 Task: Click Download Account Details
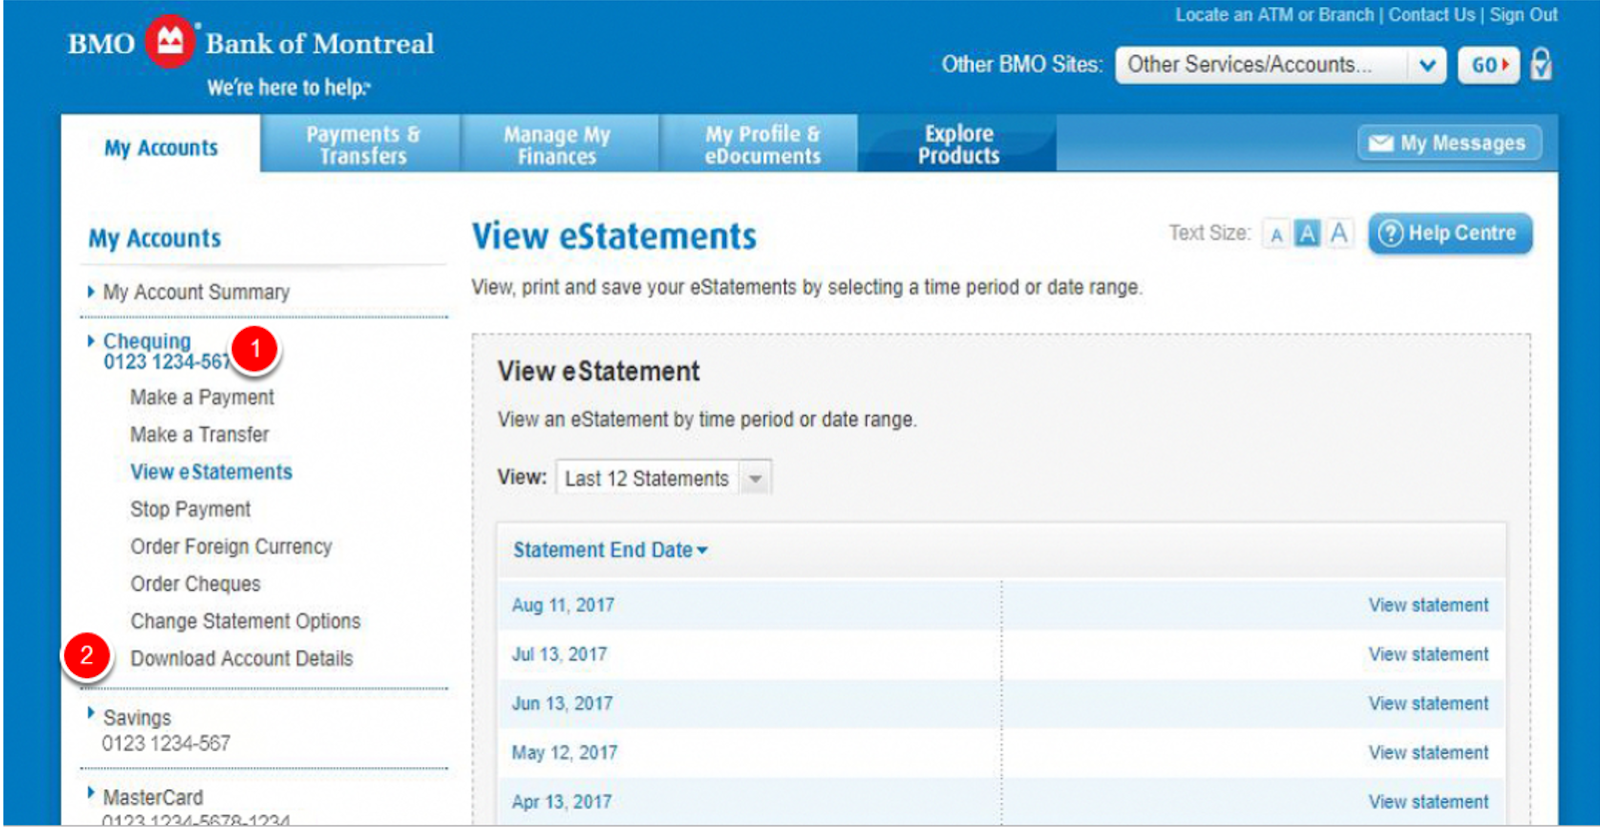[x=242, y=658]
